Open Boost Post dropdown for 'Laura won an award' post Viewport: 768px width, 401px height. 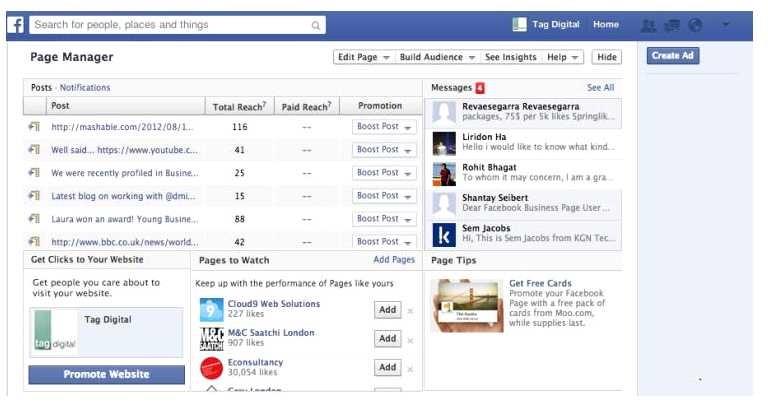click(384, 219)
